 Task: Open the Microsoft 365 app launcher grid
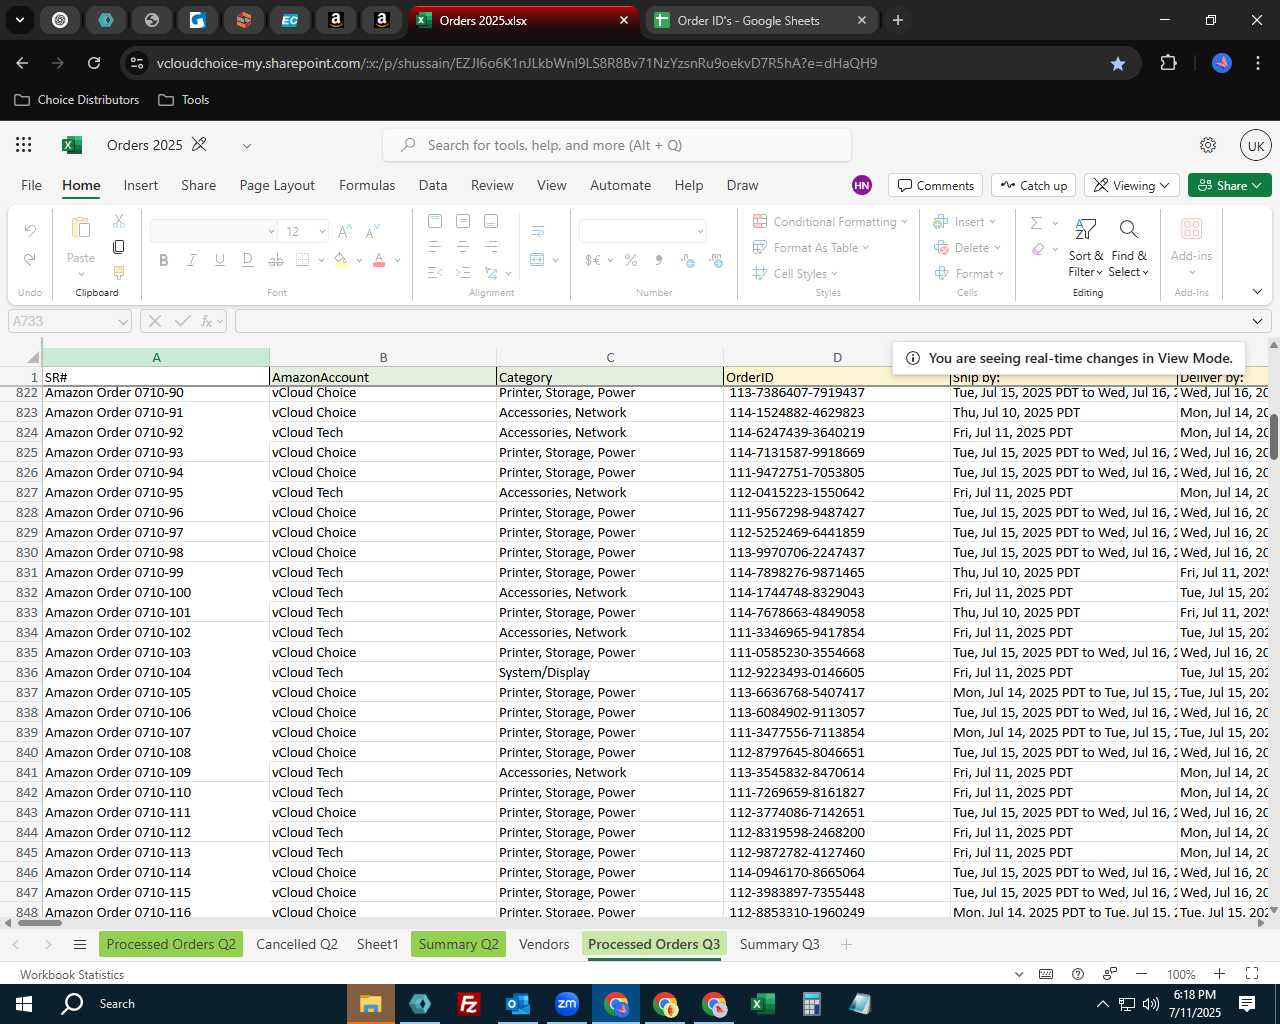[24, 145]
